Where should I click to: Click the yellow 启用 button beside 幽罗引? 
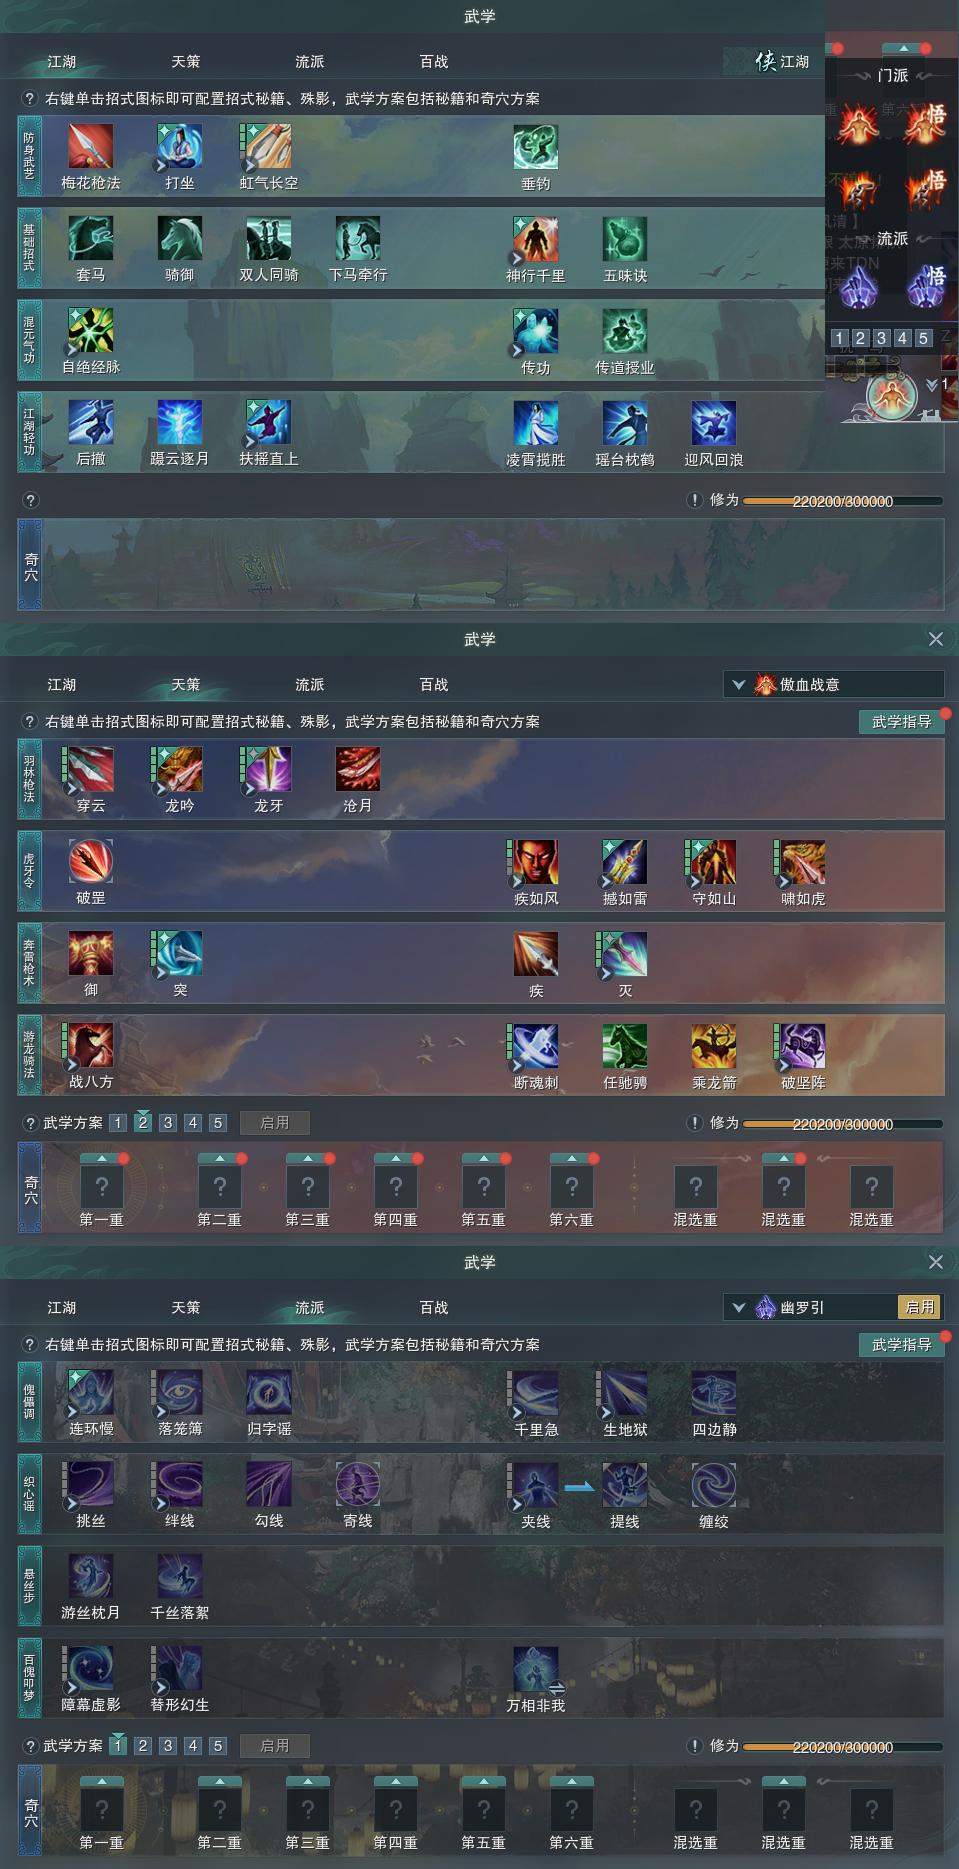click(x=920, y=1307)
